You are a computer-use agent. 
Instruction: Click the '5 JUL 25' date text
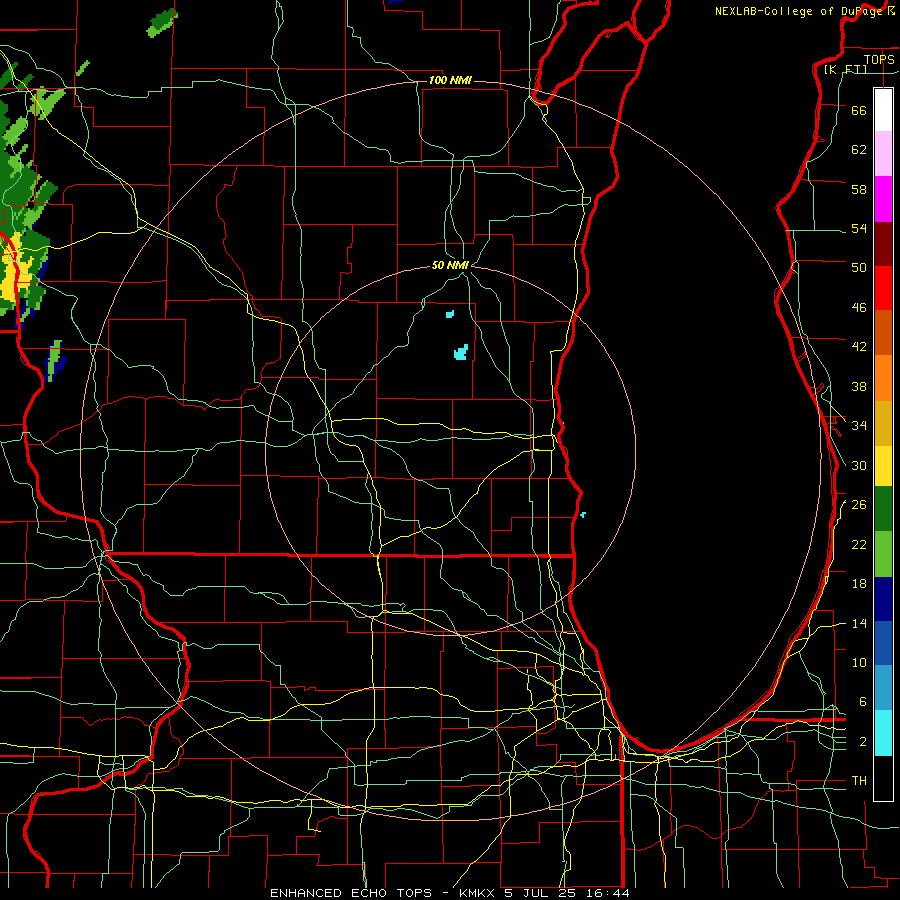point(542,893)
